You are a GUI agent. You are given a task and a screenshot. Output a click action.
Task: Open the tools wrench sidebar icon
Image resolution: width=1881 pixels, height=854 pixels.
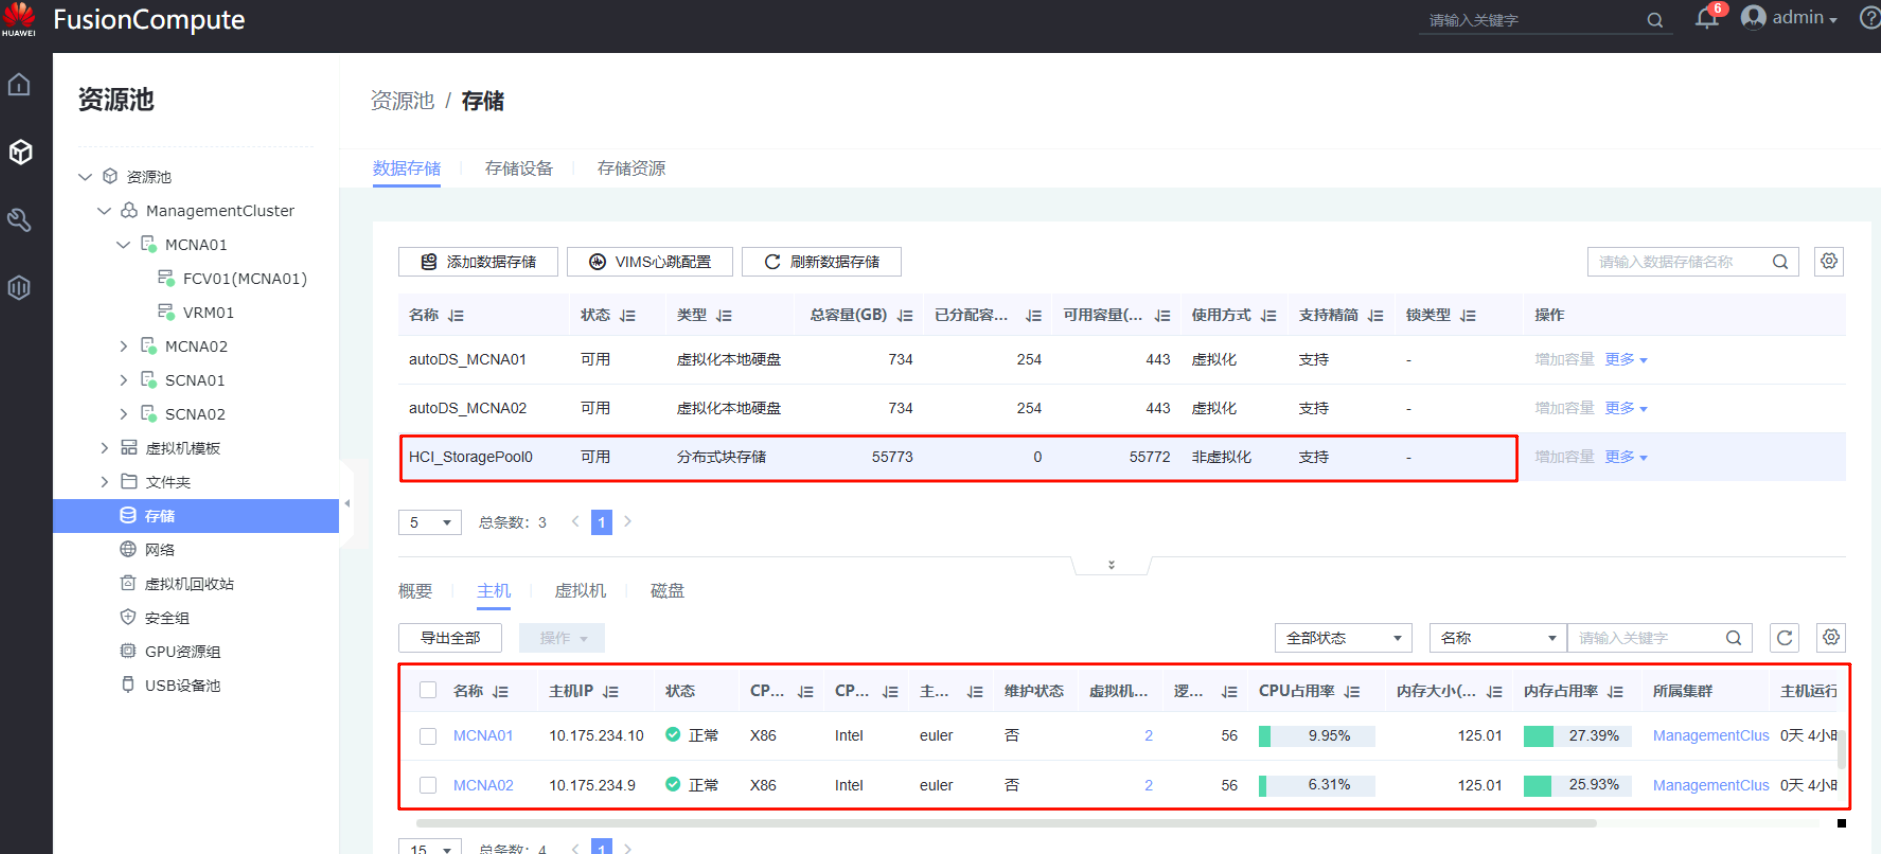pyautogui.click(x=20, y=220)
